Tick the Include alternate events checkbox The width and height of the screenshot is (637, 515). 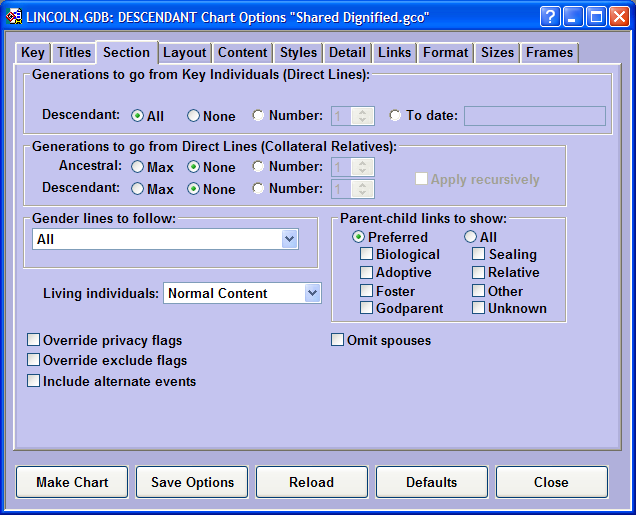[34, 381]
